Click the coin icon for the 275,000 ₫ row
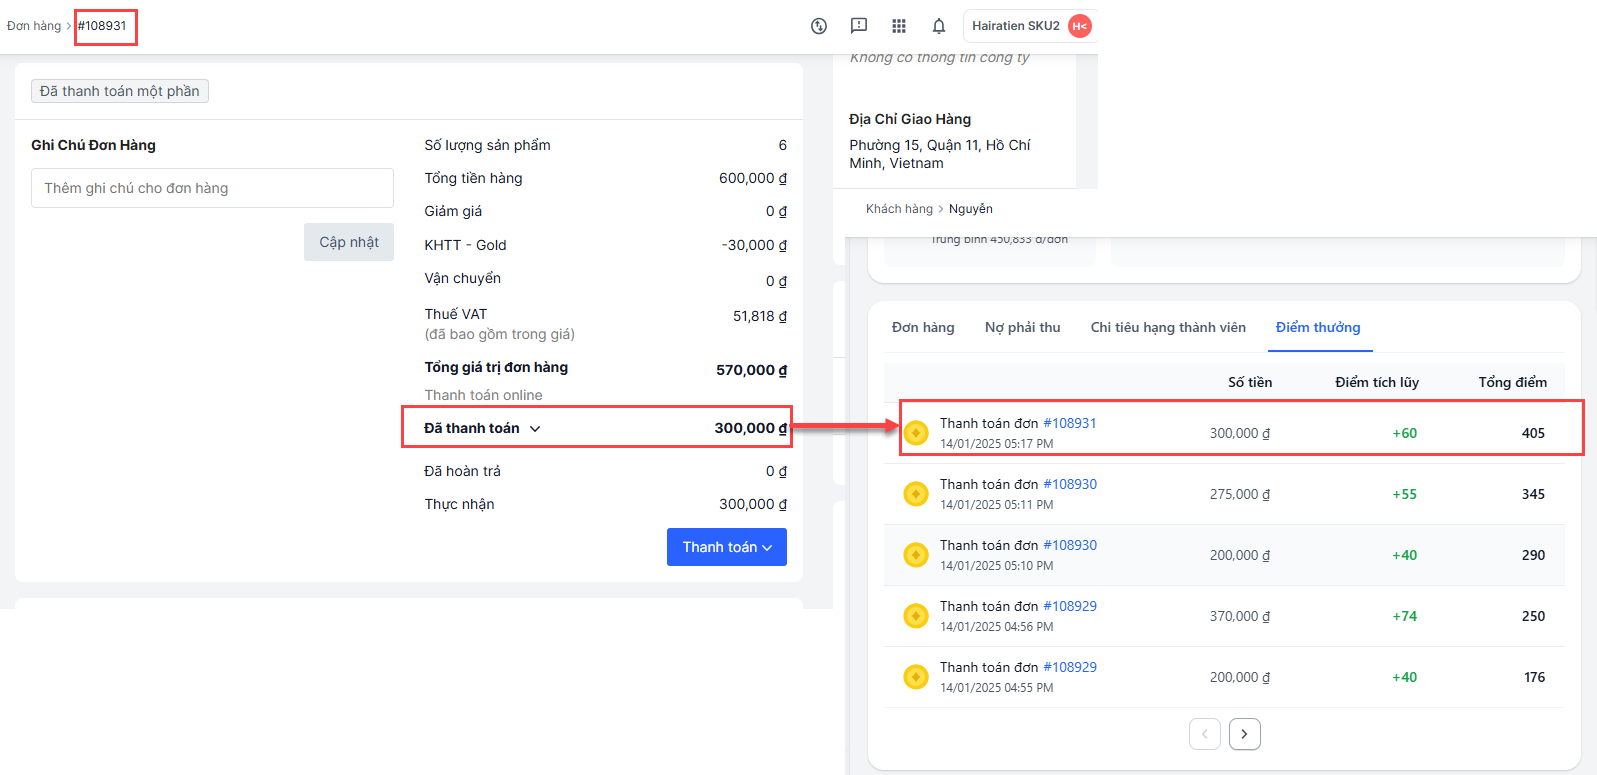 916,494
